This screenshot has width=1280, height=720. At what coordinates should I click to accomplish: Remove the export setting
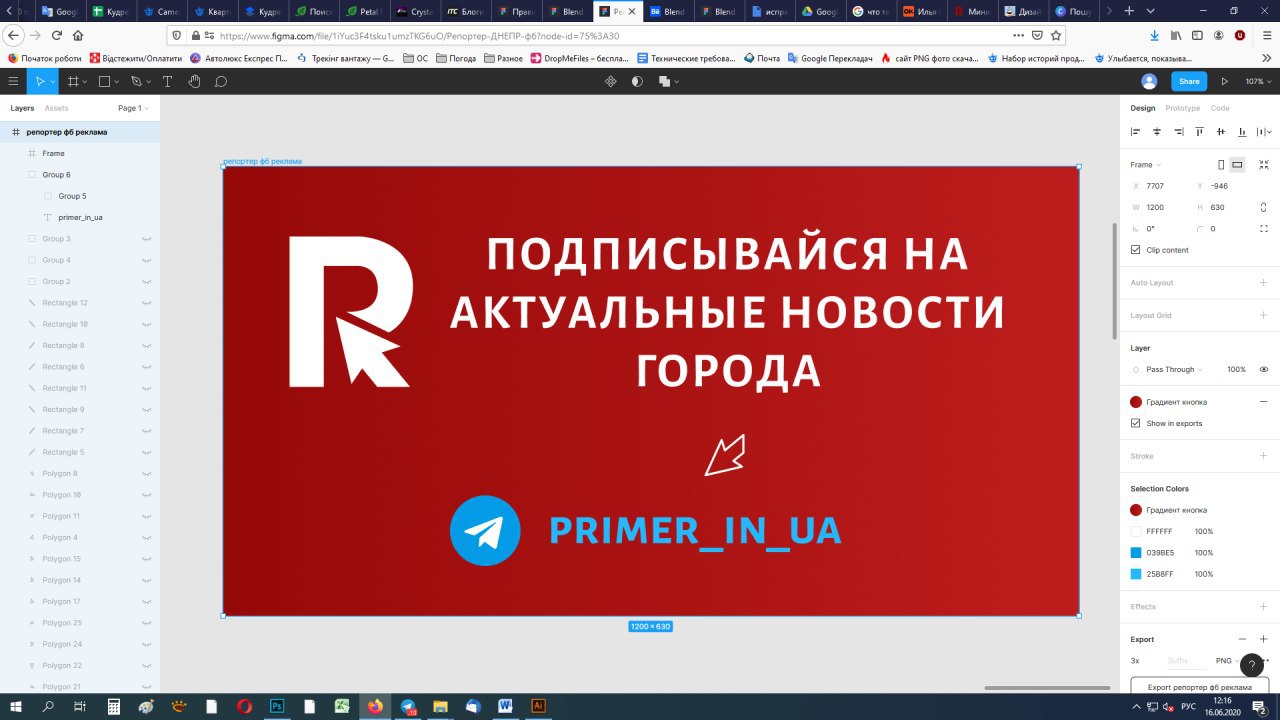(1243, 639)
